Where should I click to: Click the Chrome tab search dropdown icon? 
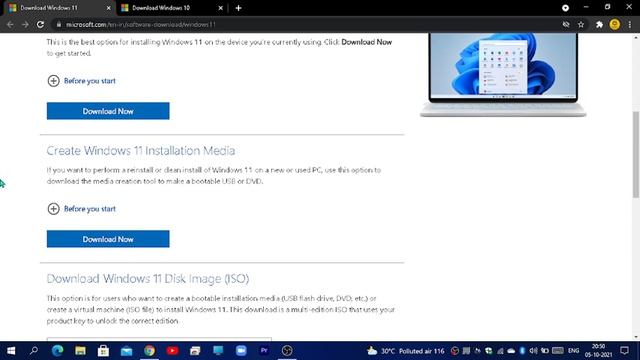(x=565, y=8)
